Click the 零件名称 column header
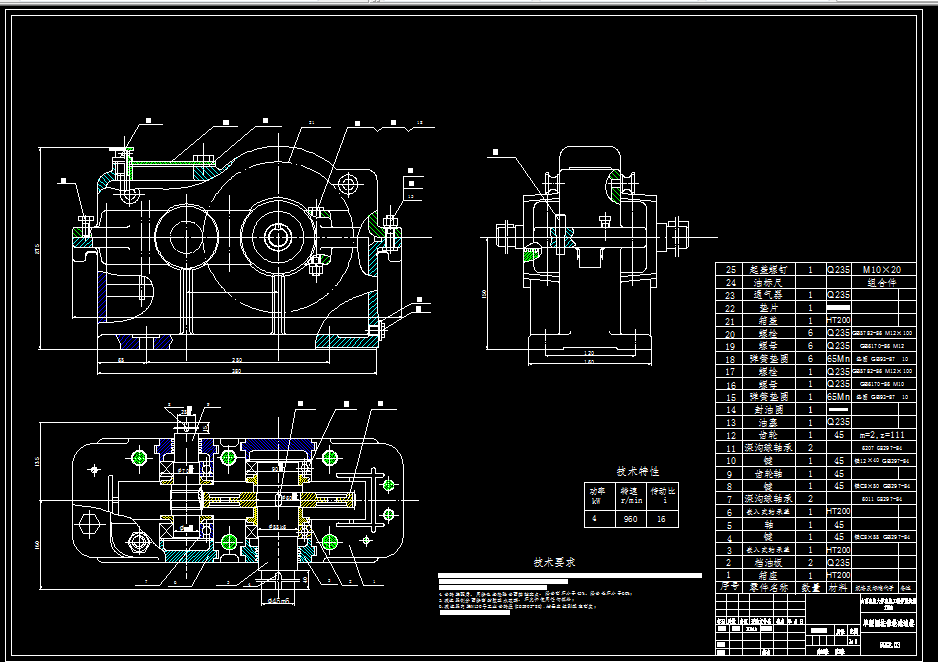This screenshot has width=938, height=662. 769,588
